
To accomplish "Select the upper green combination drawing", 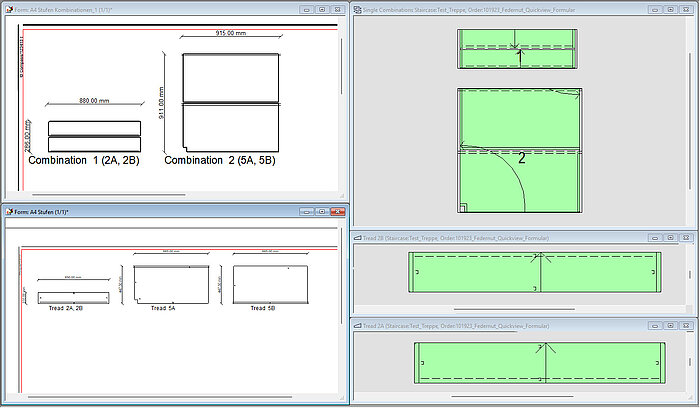I will pos(517,49).
